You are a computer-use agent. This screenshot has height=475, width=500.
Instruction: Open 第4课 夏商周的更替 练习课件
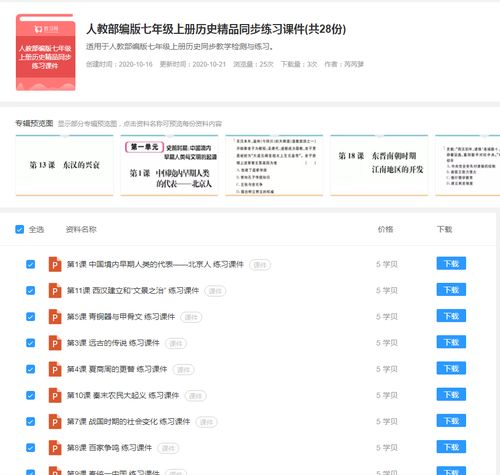(117, 369)
